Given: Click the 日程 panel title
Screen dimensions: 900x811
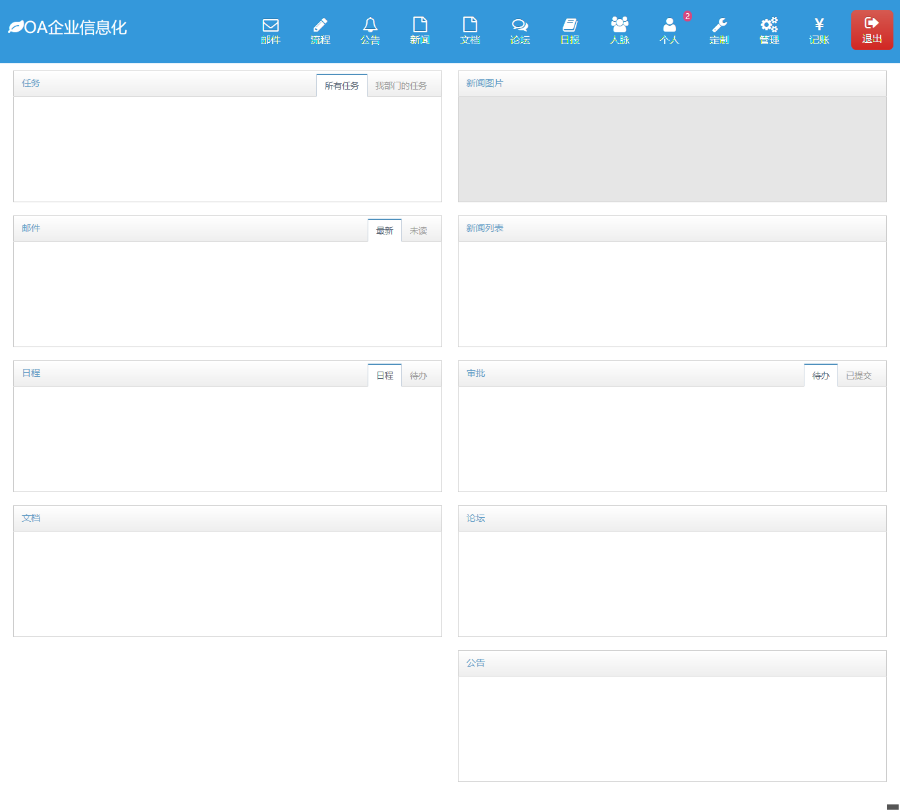Looking at the screenshot, I should (31, 373).
